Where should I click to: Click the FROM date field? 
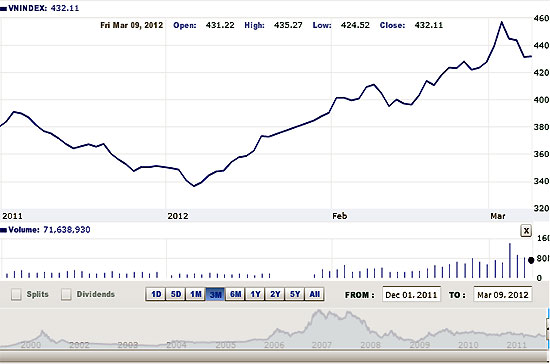[411, 294]
